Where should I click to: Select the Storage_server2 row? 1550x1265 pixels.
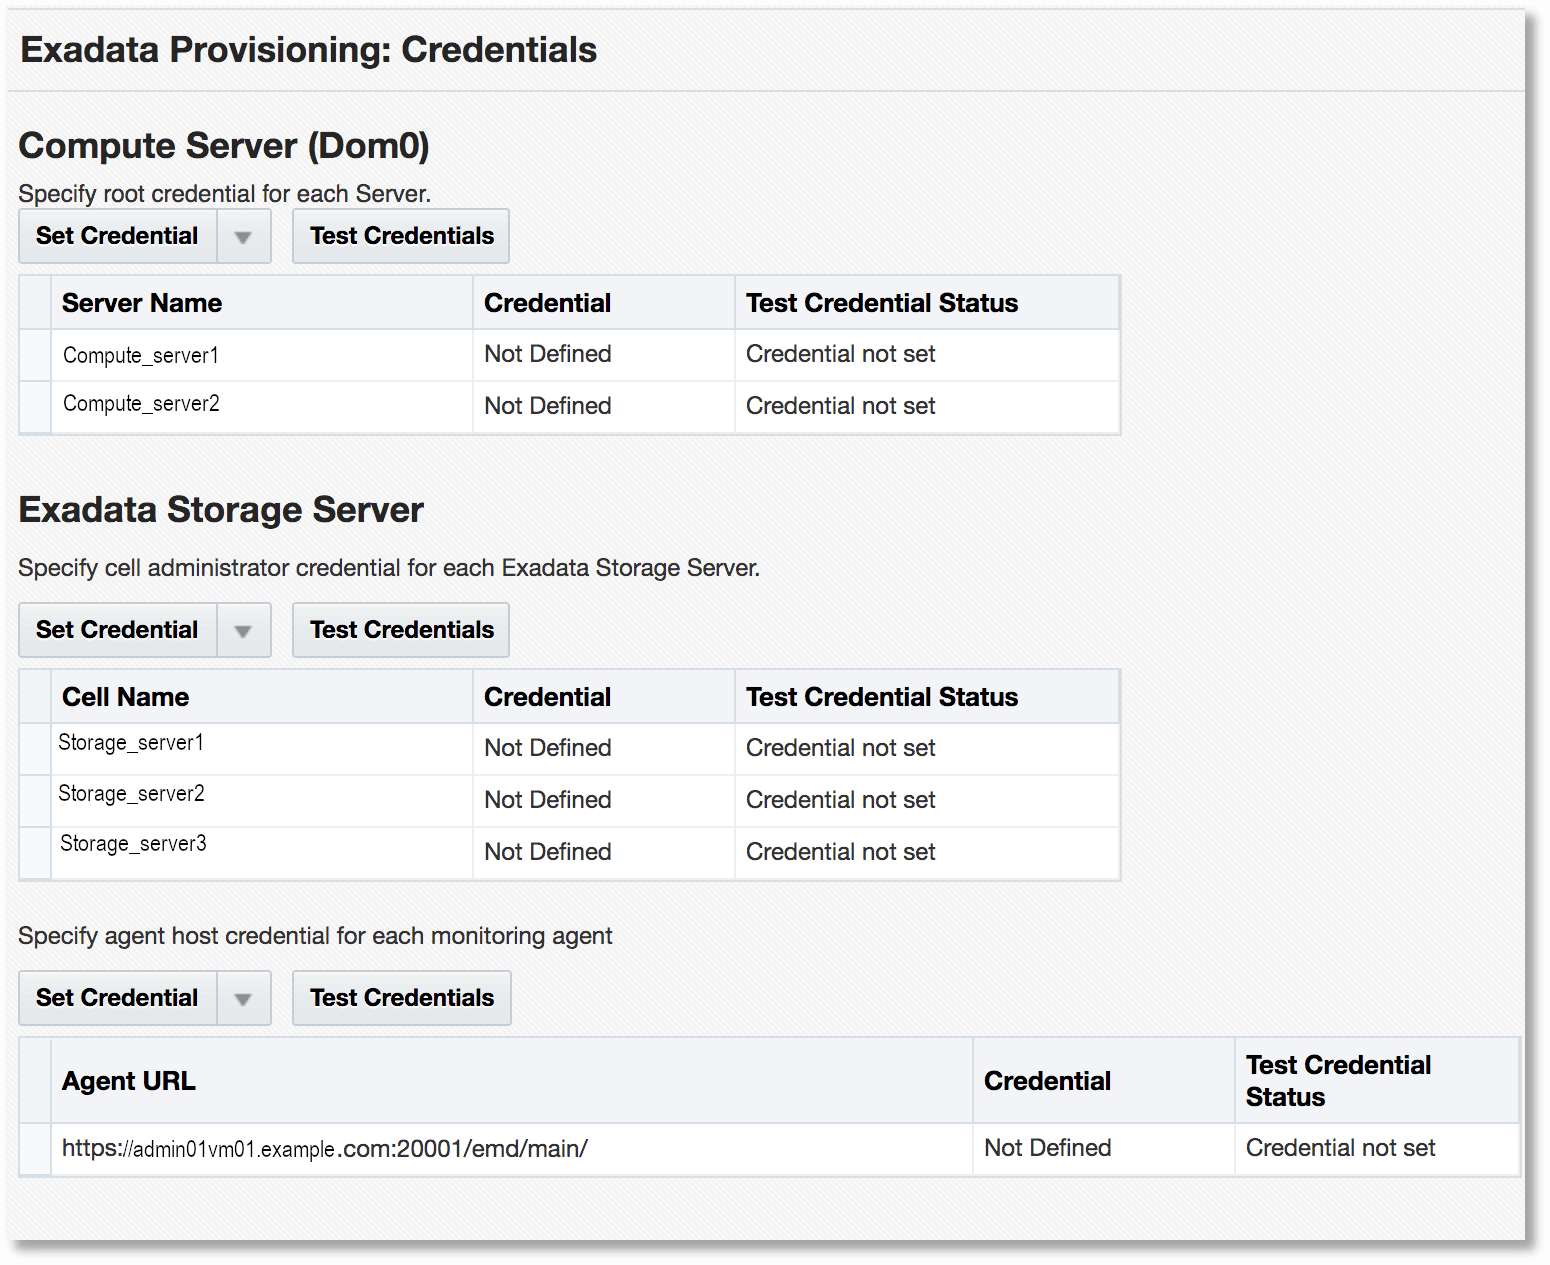pyautogui.click(x=34, y=800)
